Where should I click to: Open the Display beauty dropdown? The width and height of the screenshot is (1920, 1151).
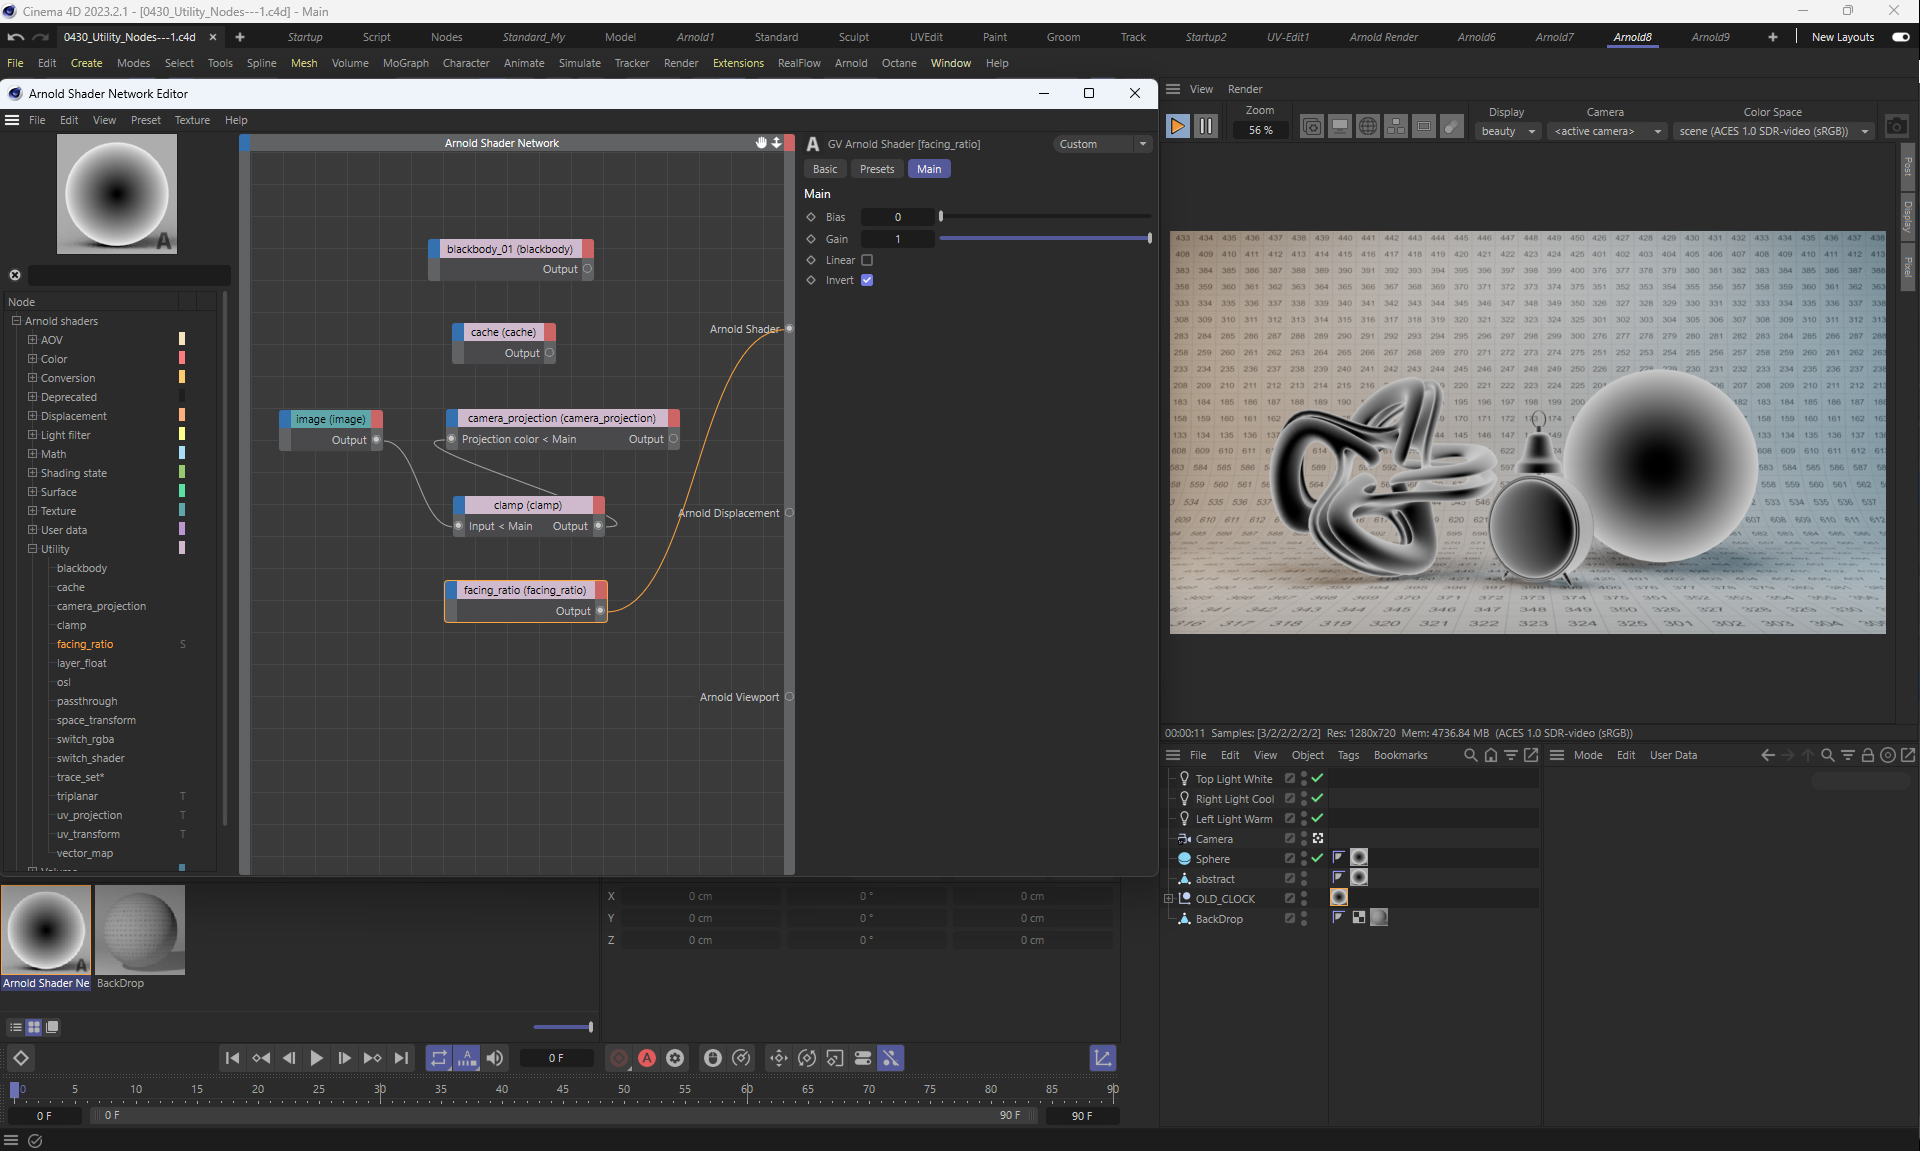[1508, 131]
